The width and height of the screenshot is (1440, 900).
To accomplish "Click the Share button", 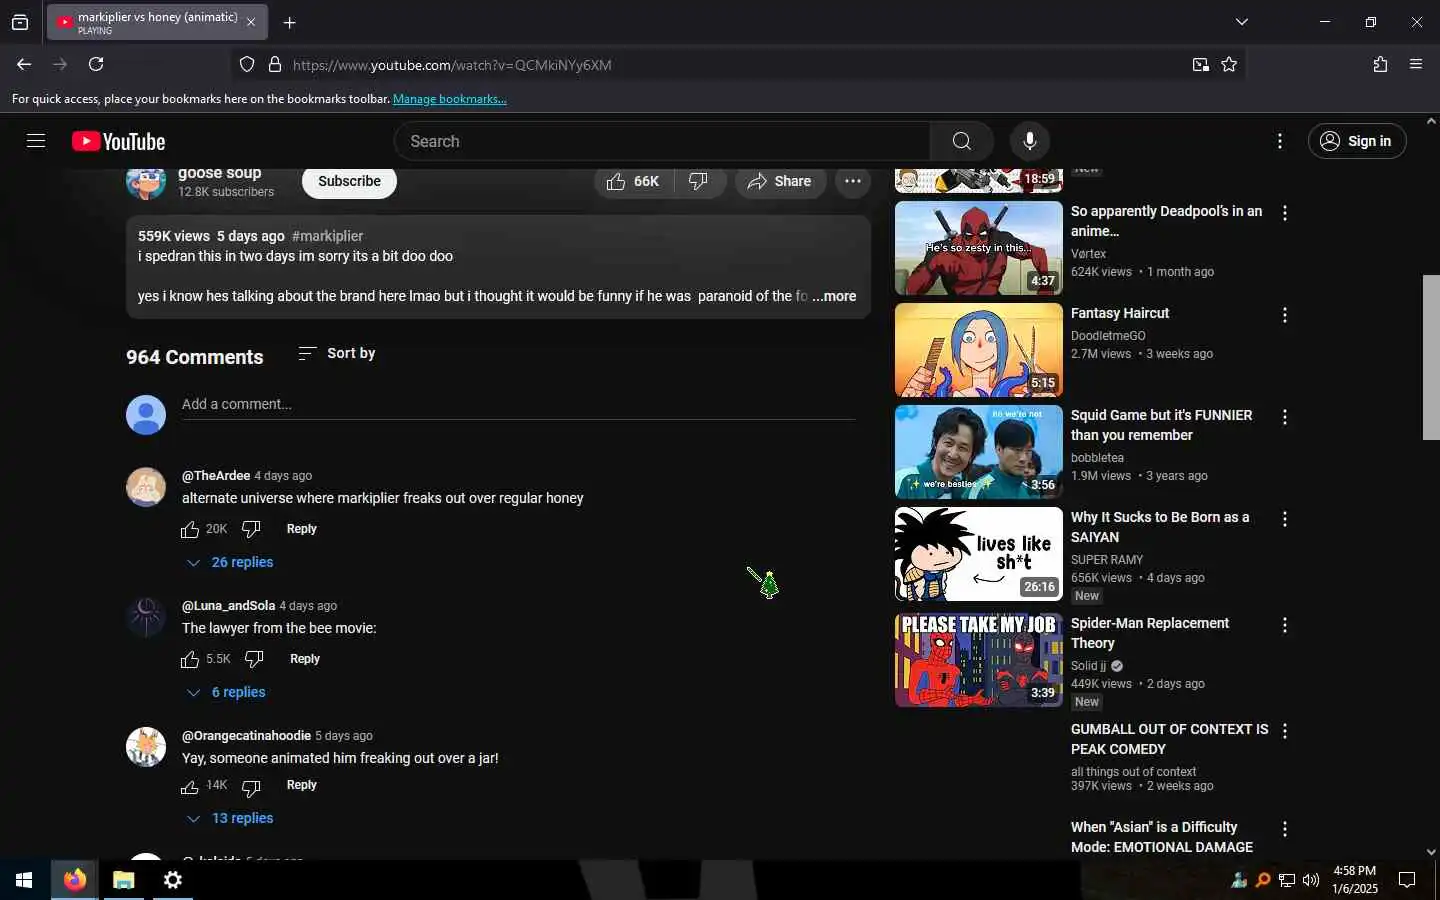I will click(x=779, y=181).
